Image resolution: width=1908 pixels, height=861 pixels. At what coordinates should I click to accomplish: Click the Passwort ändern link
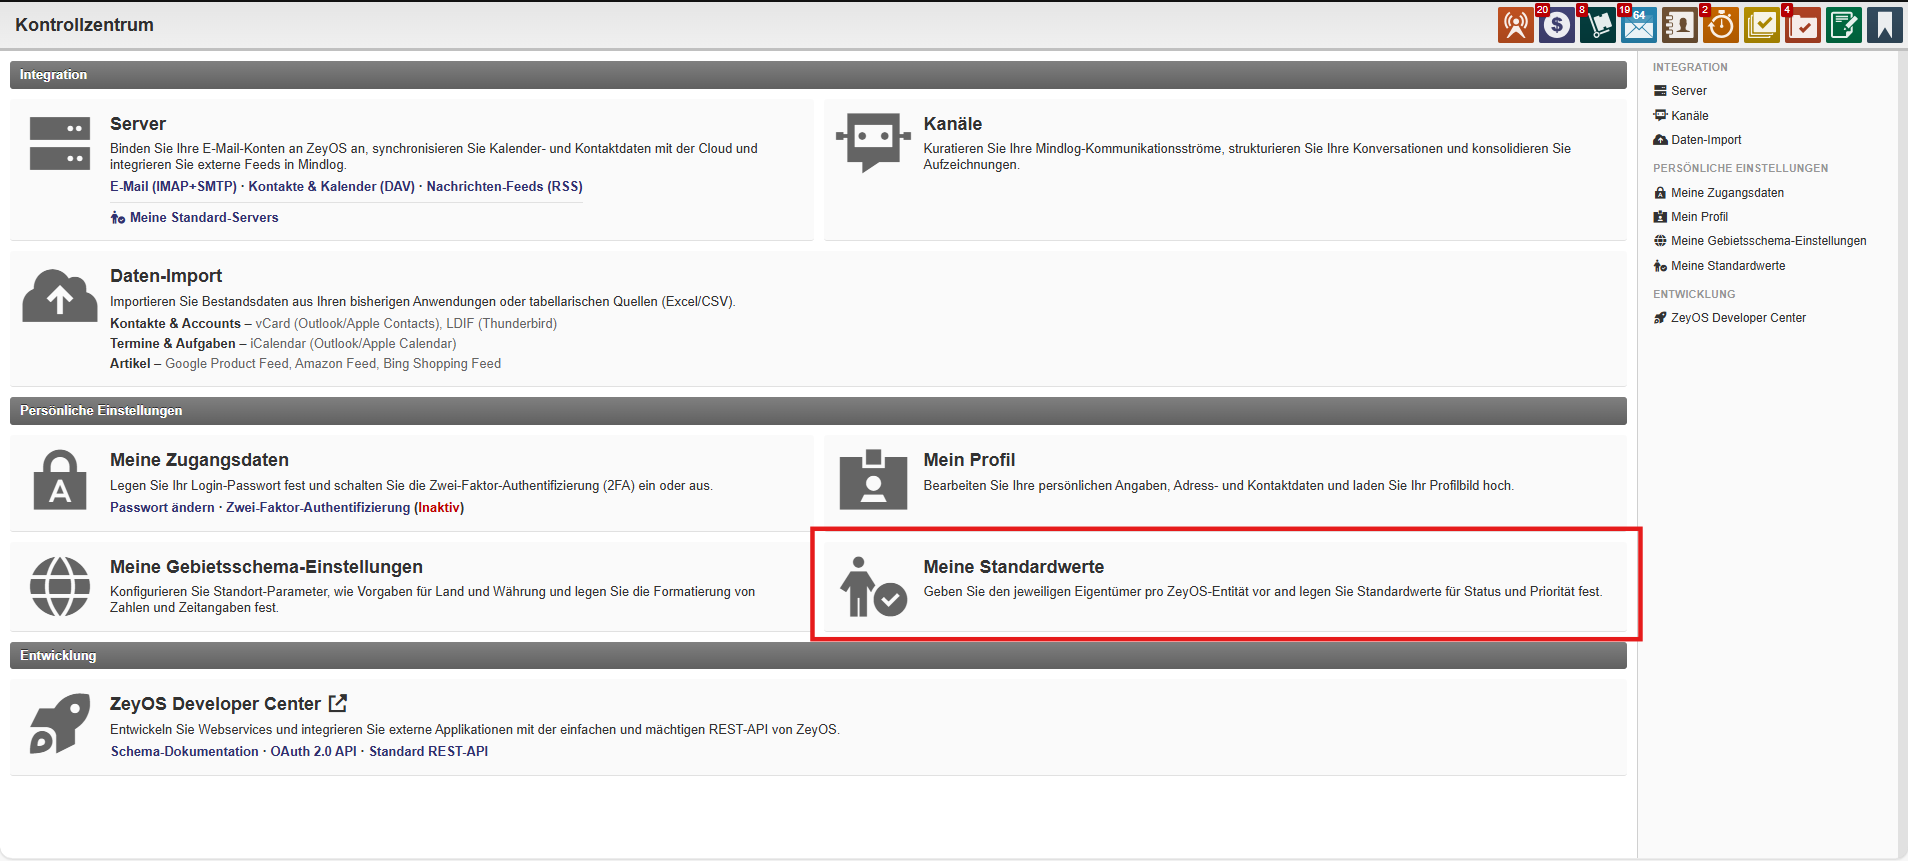(162, 508)
